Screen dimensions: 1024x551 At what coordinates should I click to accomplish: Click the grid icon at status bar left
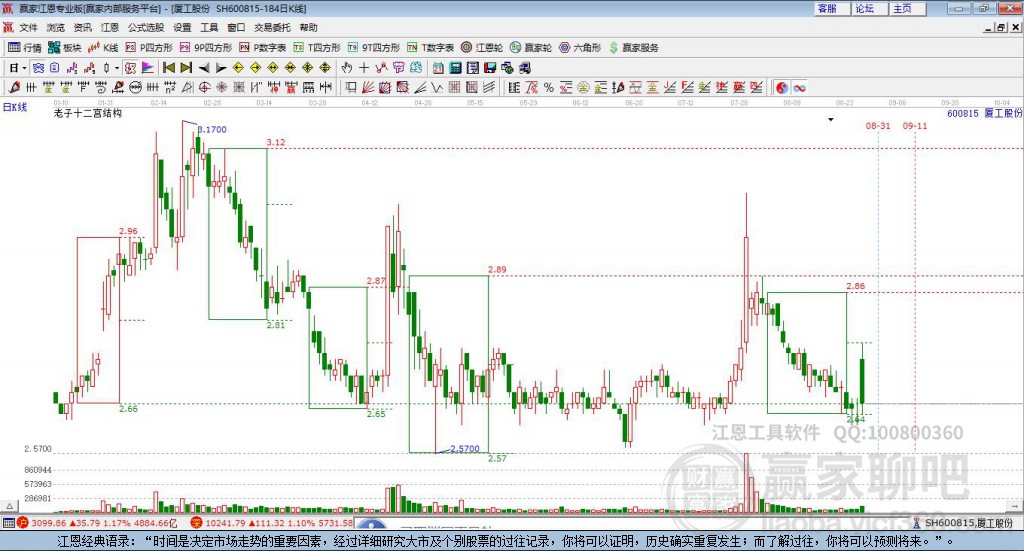pos(8,523)
